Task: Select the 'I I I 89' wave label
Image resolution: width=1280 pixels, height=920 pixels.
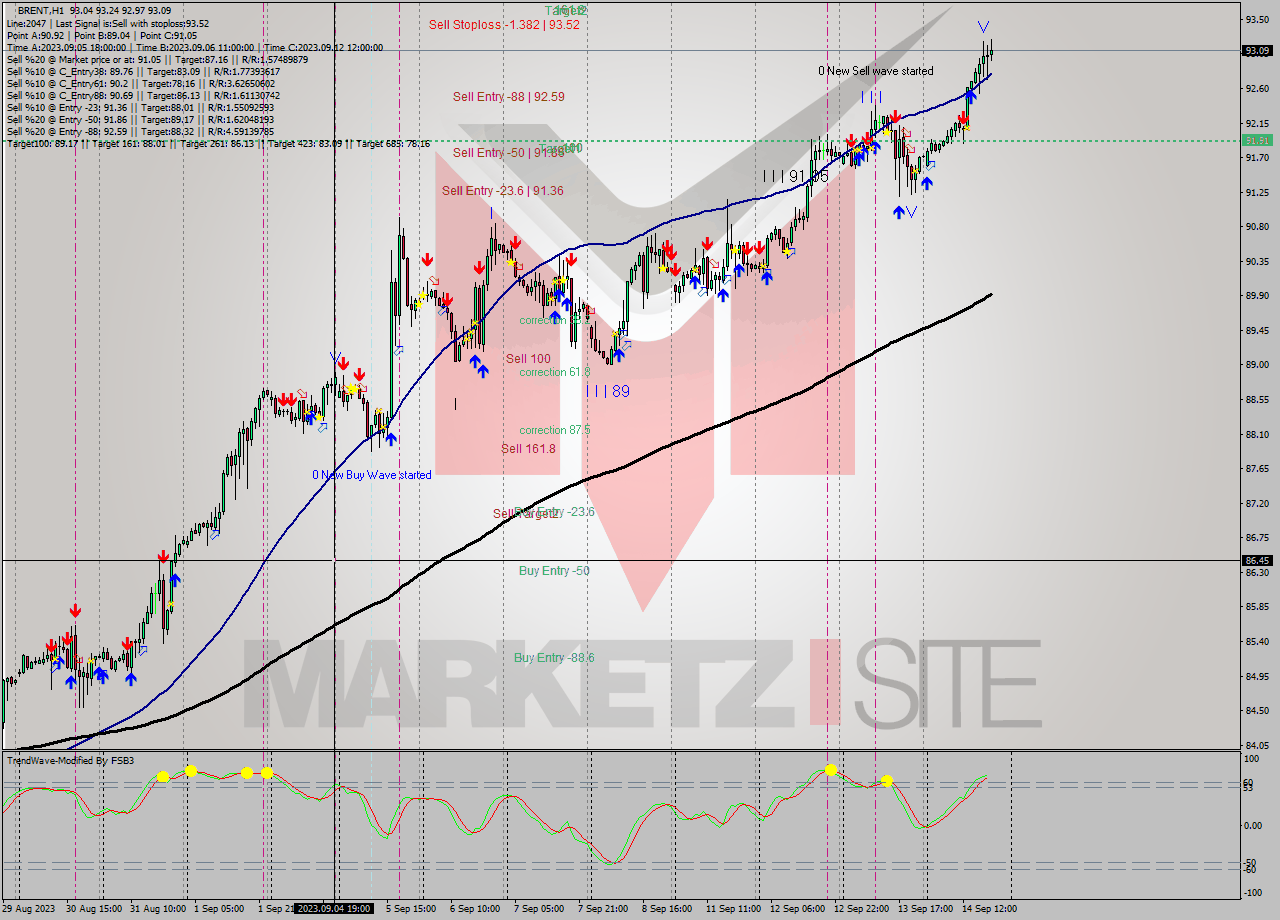Action: 608,391
